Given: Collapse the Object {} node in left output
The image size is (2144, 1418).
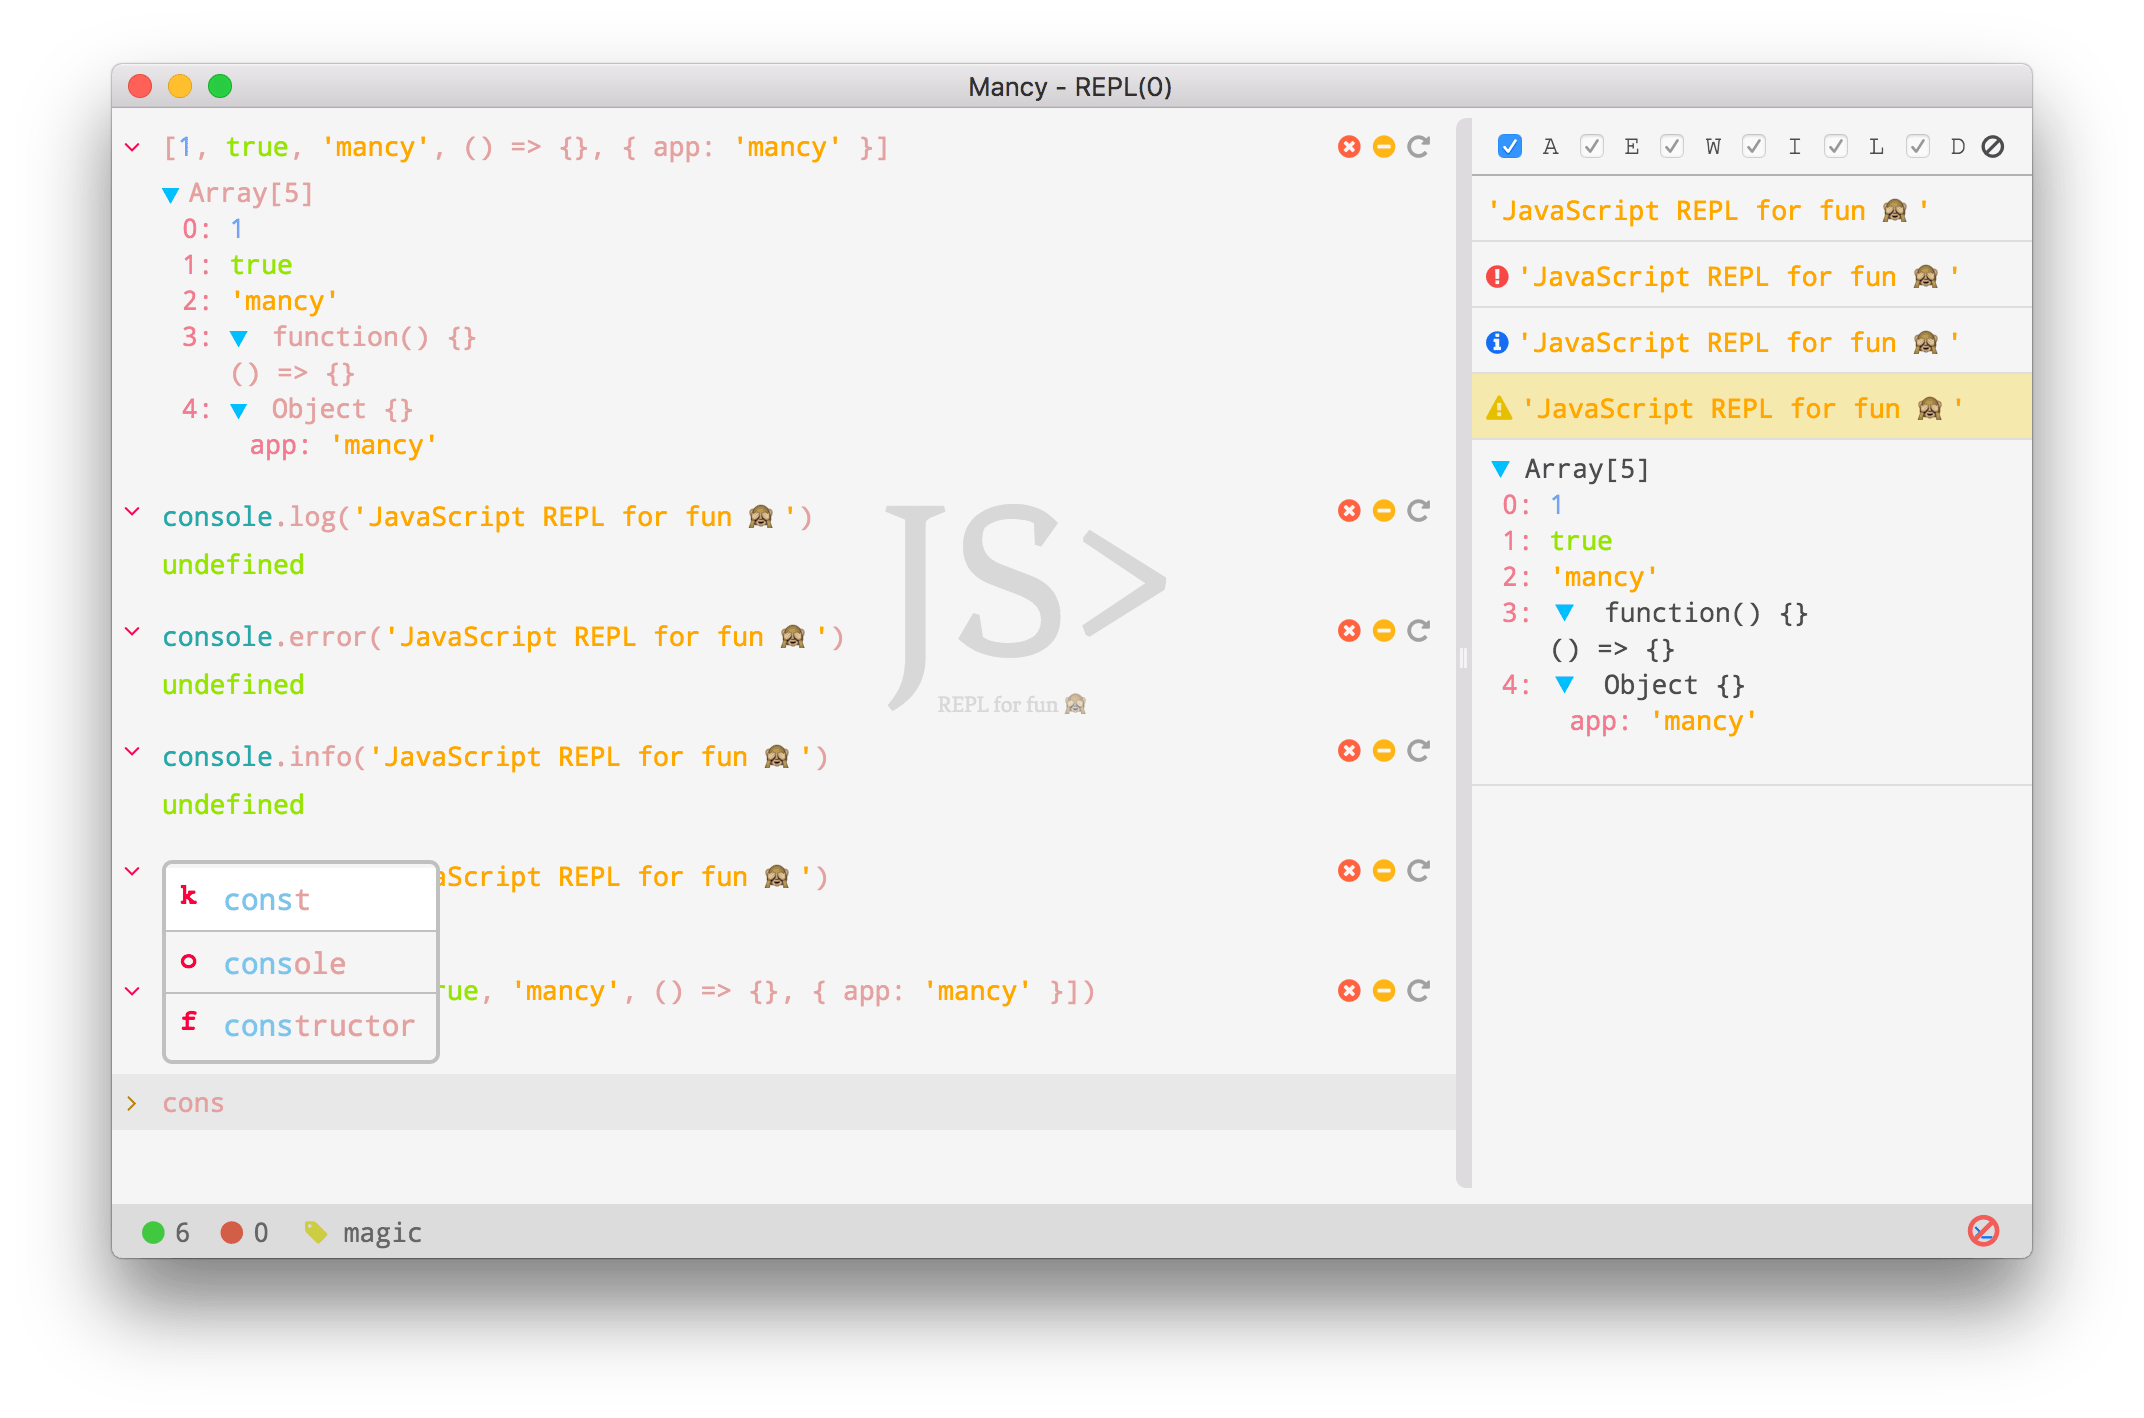Looking at the screenshot, I should 239,410.
